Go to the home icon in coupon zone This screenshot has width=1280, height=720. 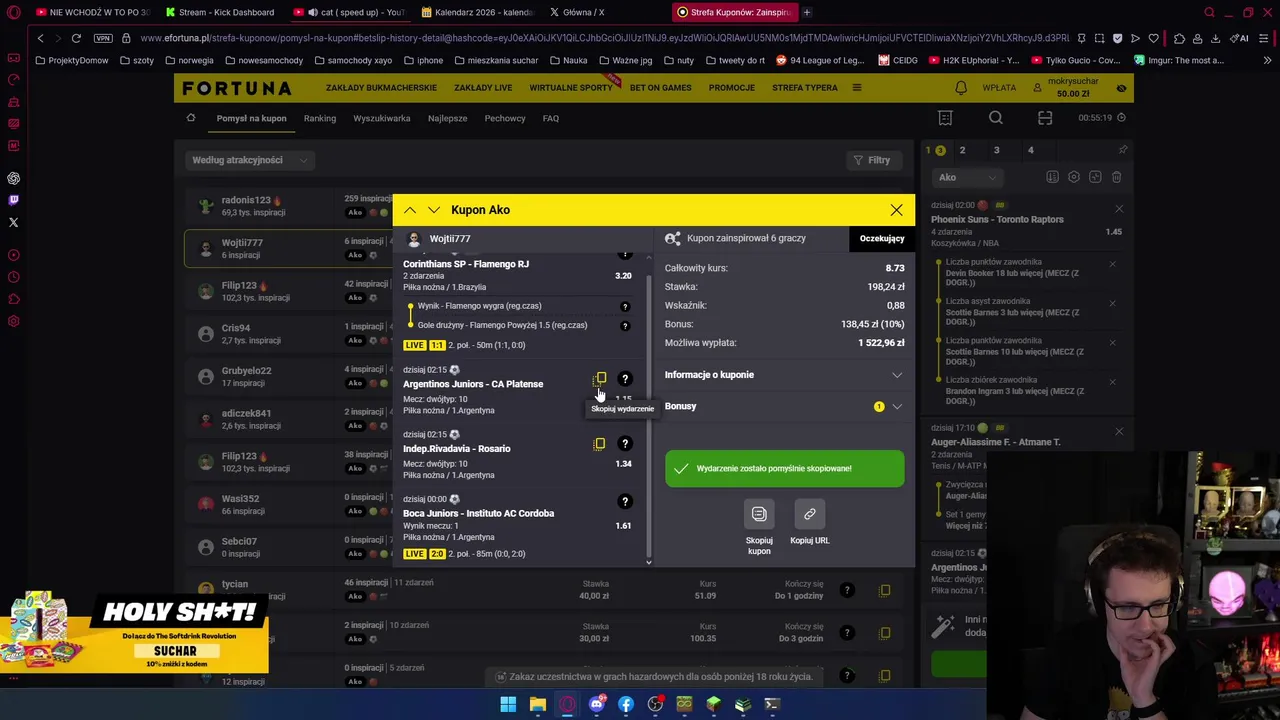191,118
